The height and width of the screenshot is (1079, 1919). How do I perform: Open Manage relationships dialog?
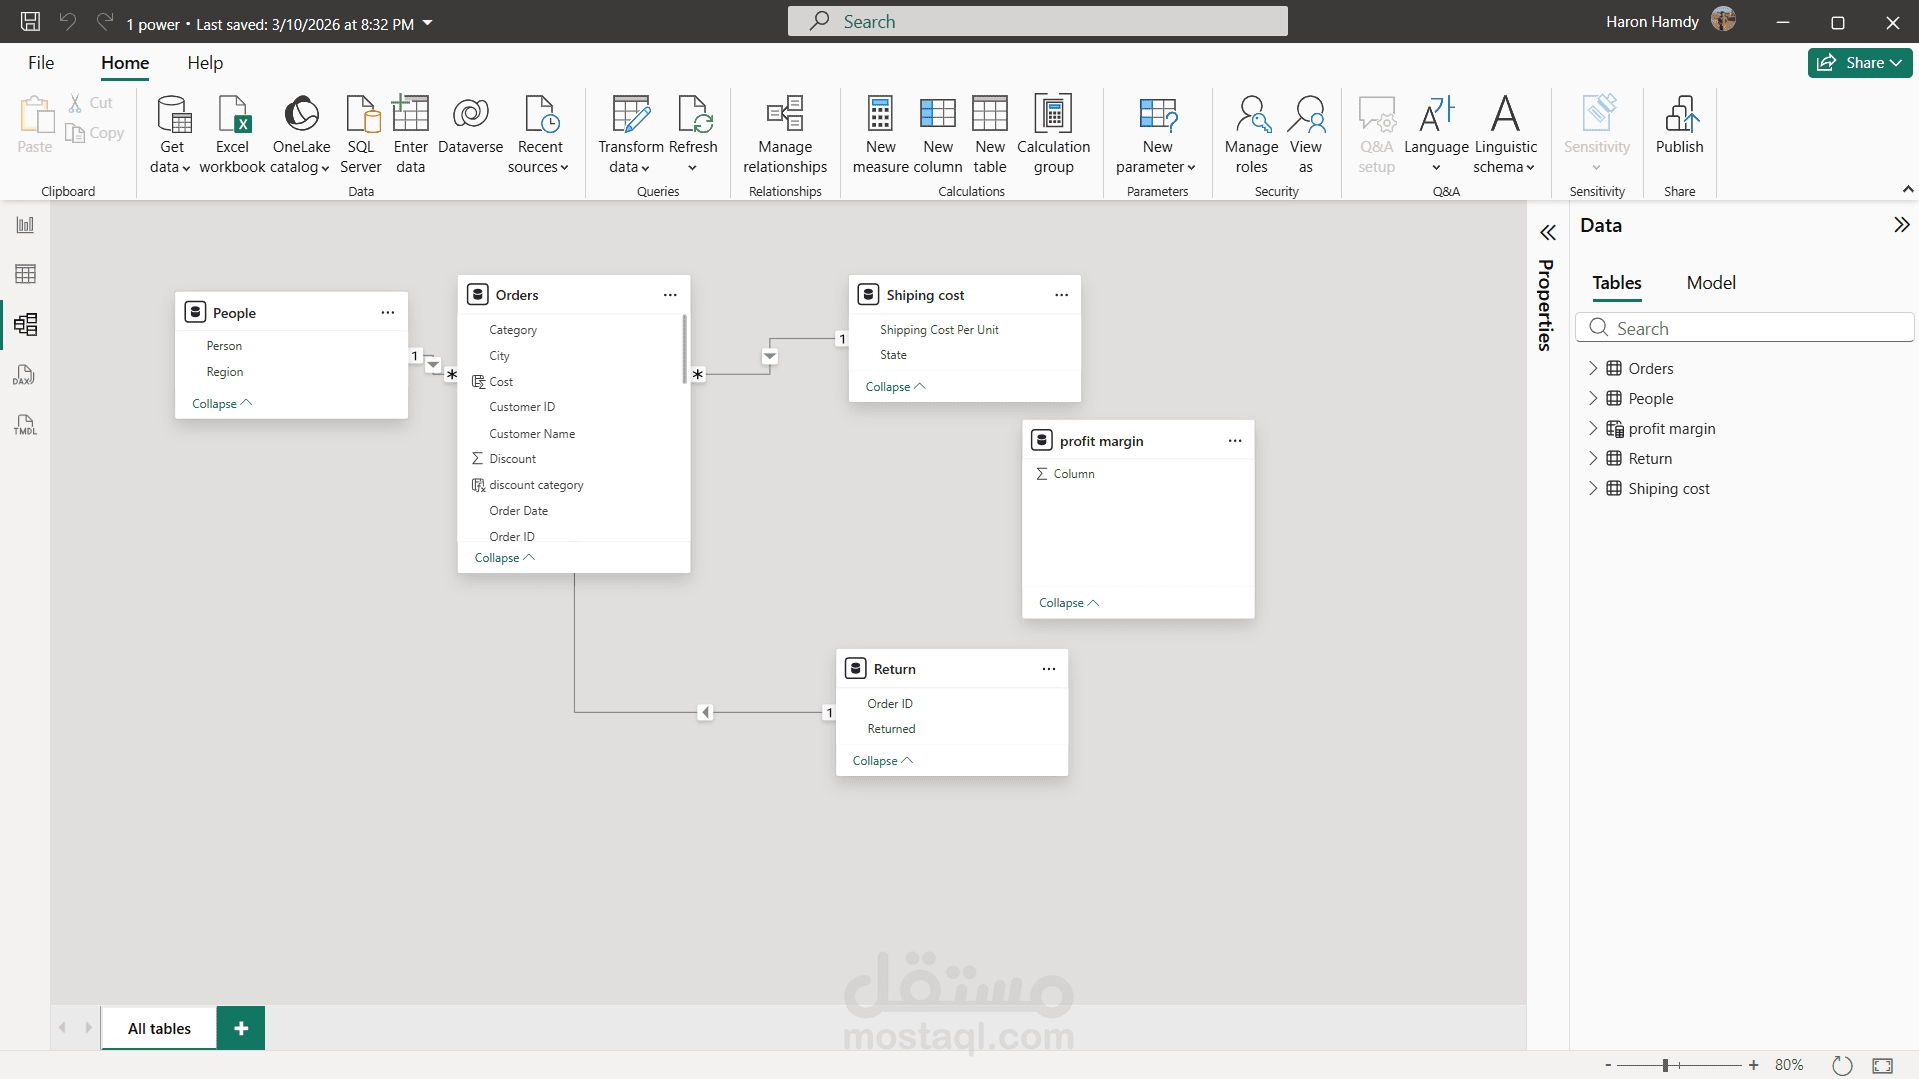[785, 135]
